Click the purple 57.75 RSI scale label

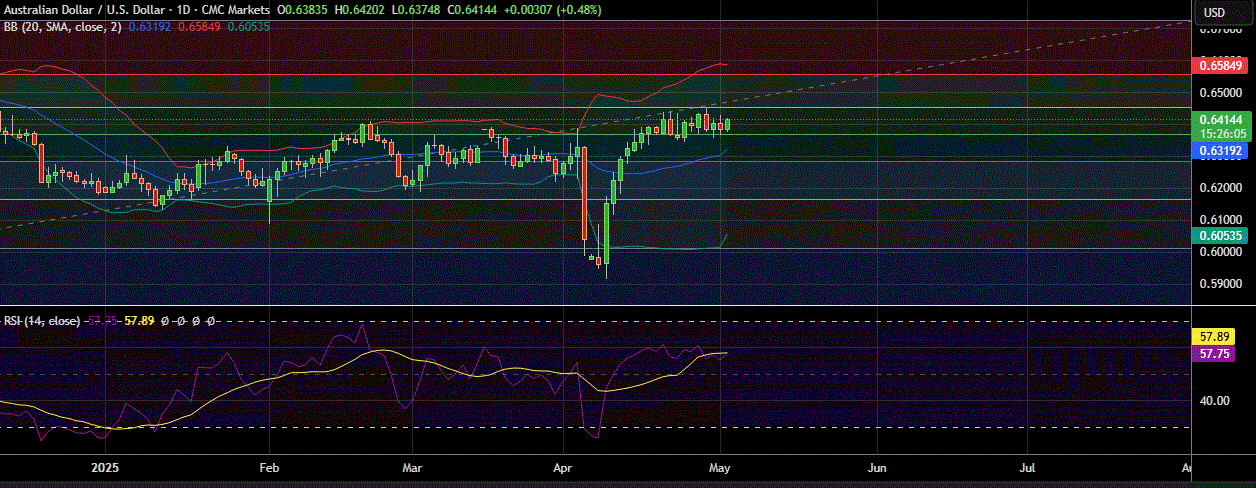point(1215,354)
